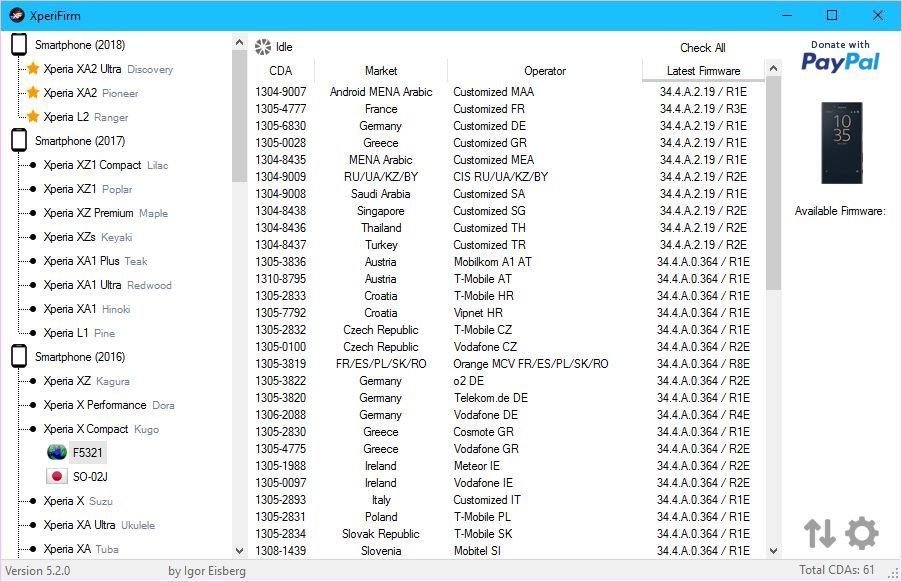The width and height of the screenshot is (902, 582).
Task: Select row 1310-8795 T-Mobile AT
Action: (507, 278)
